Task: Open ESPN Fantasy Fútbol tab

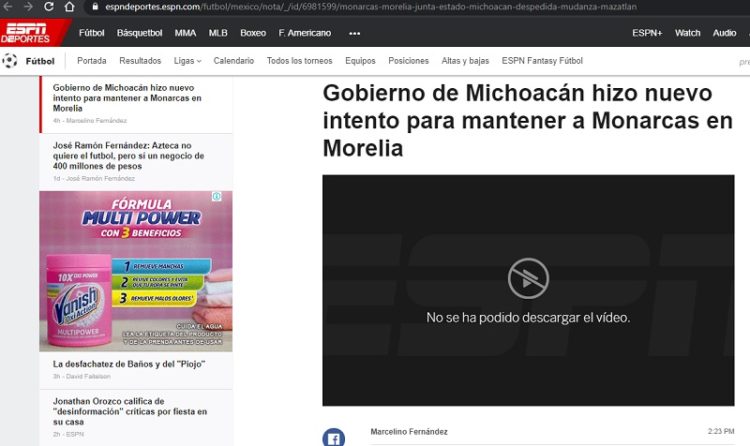Action: (x=542, y=61)
